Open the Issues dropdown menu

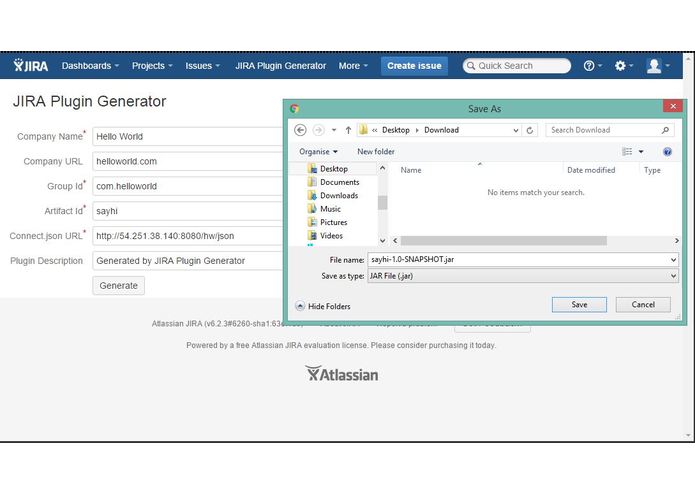pos(203,66)
